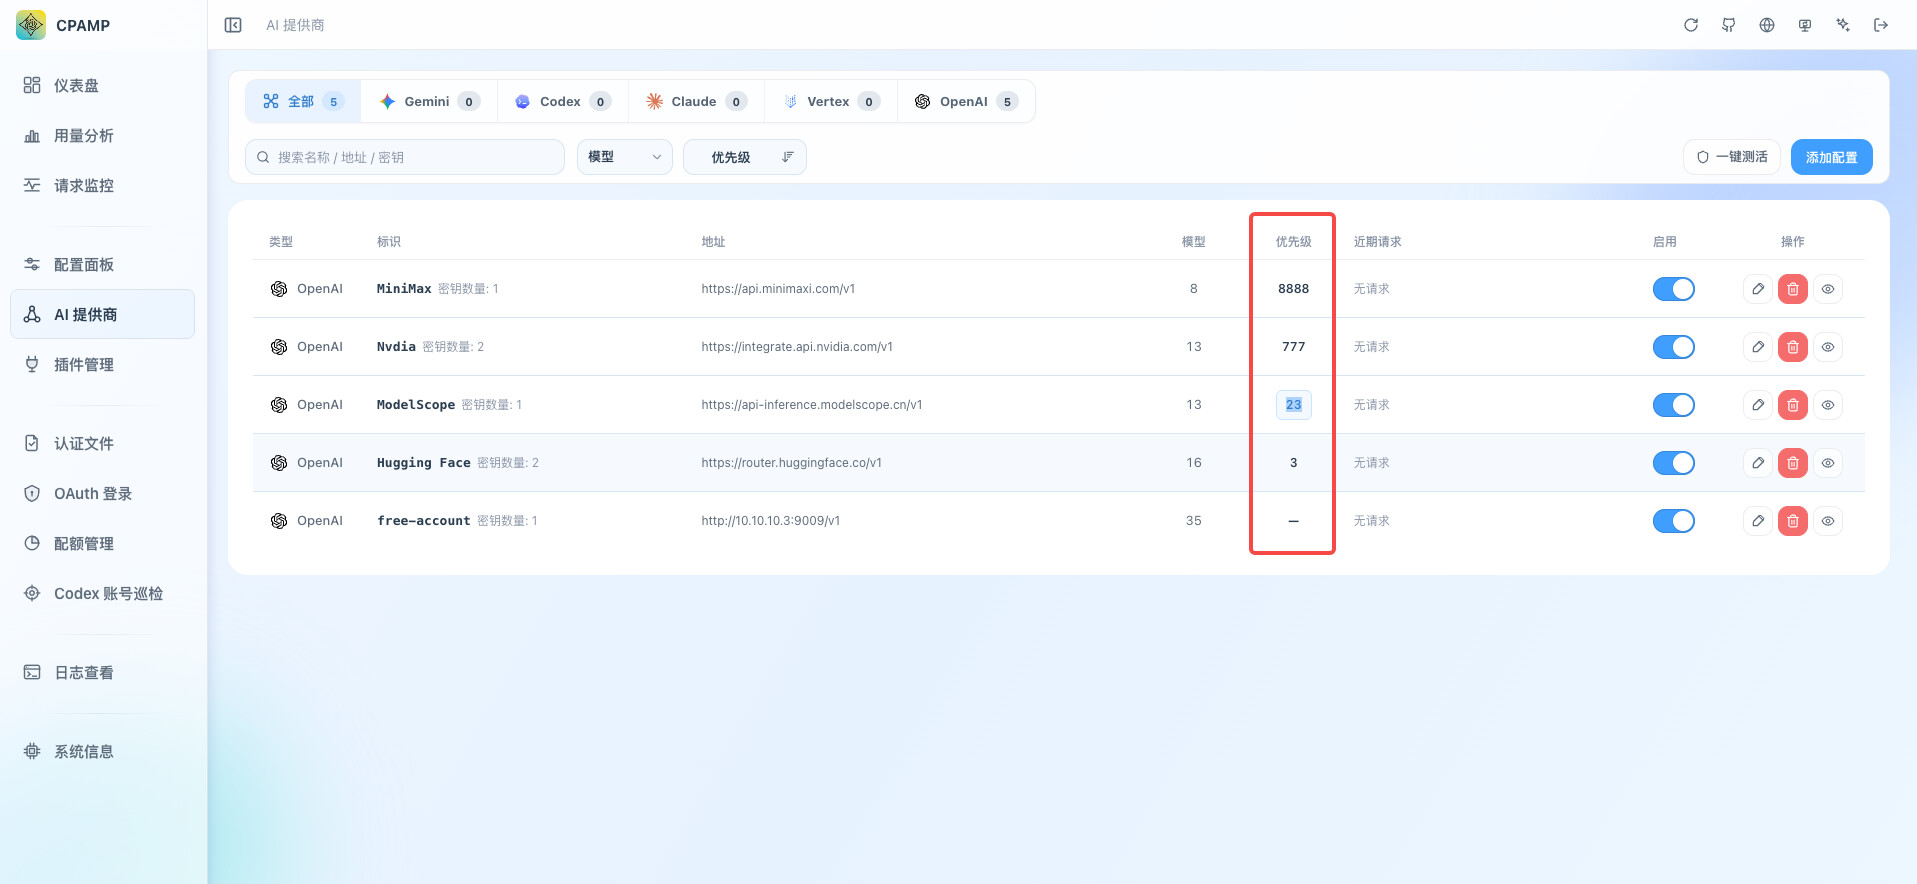Click the refresh icon in the top bar
1917x884 pixels.
(1691, 25)
